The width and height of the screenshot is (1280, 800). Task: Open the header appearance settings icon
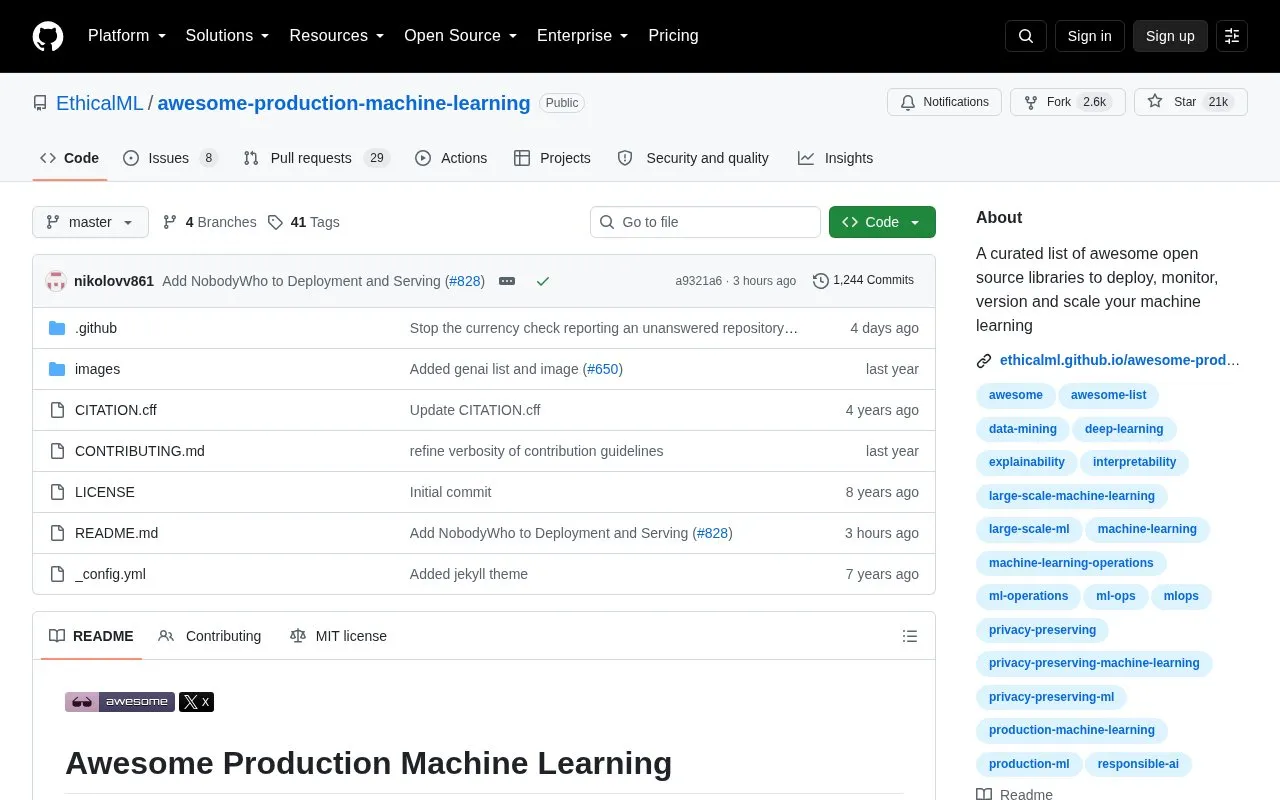tap(1232, 36)
